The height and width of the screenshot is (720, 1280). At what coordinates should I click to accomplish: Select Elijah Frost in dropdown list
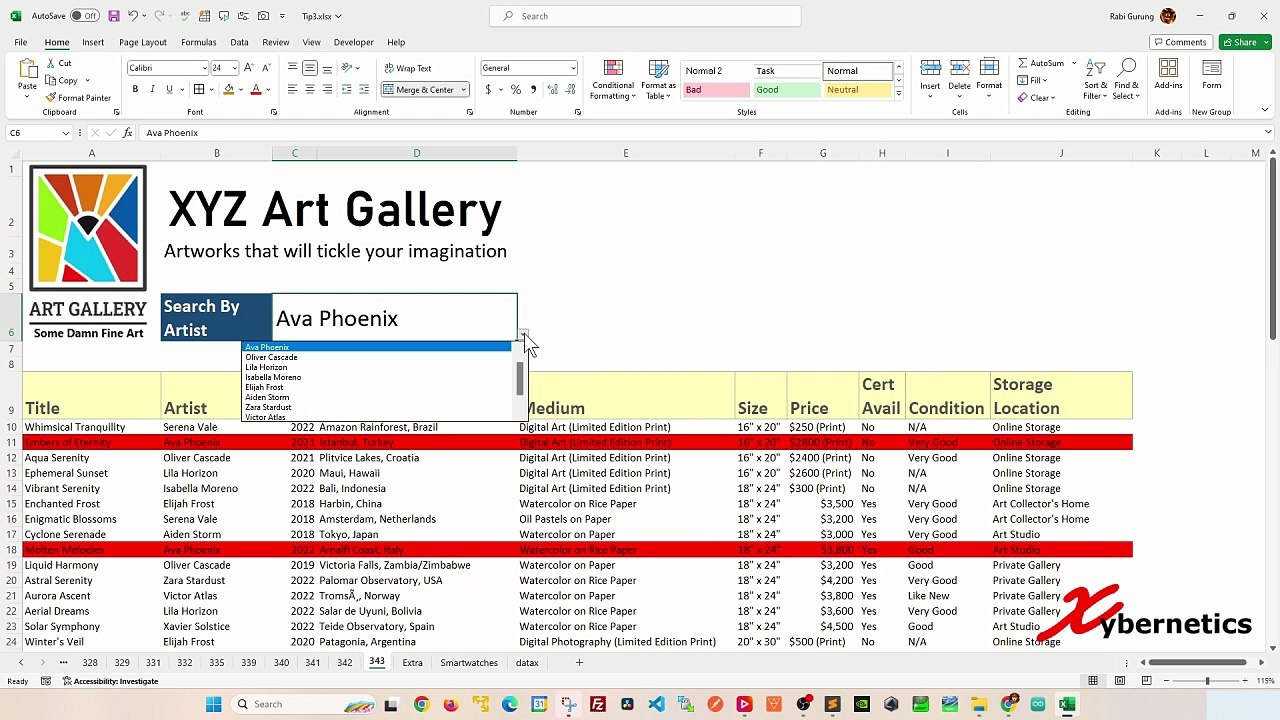[x=264, y=387]
